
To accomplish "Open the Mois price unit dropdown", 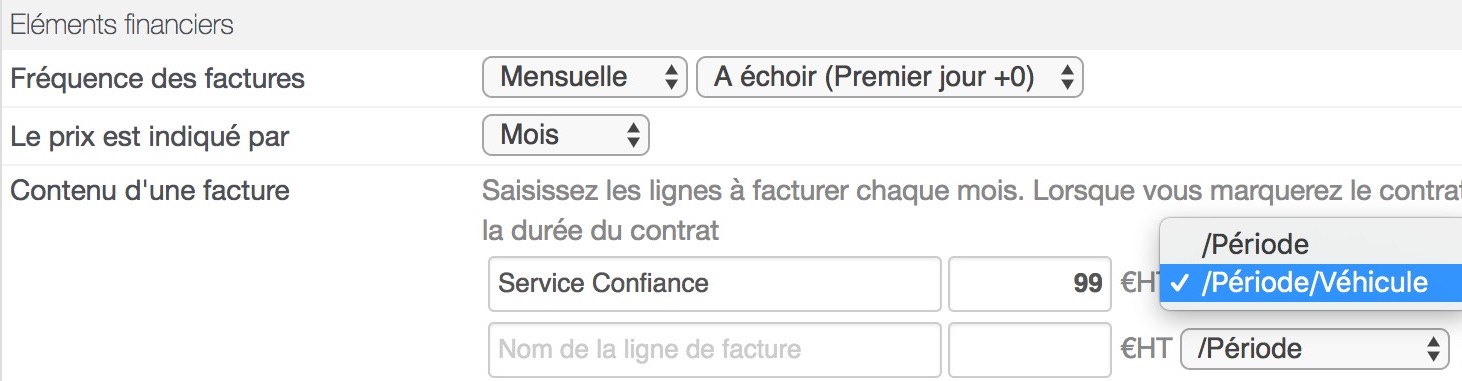I will 566,136.
